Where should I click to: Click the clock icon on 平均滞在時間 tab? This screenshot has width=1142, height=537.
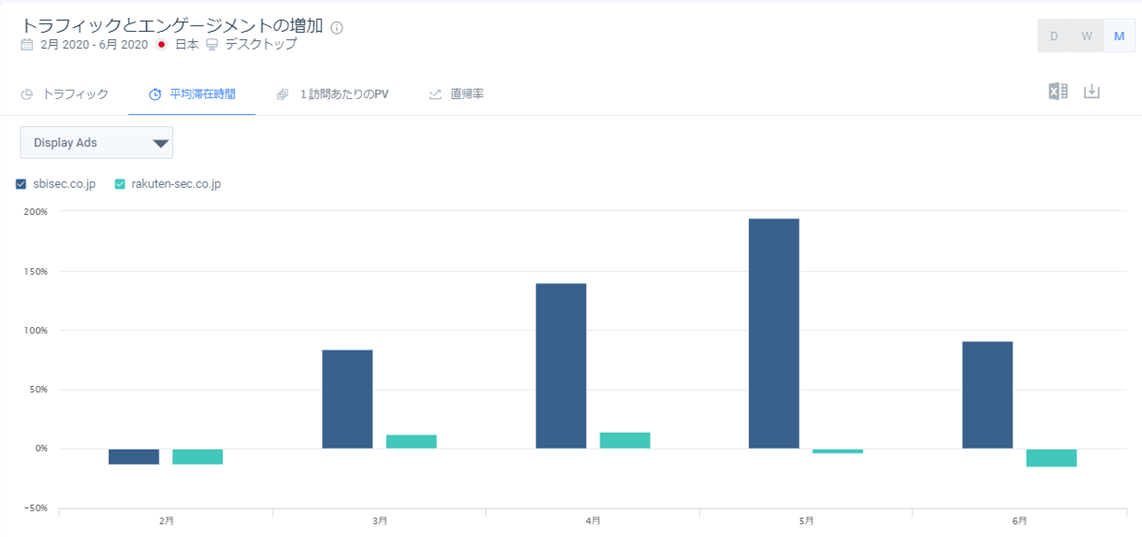tap(155, 95)
